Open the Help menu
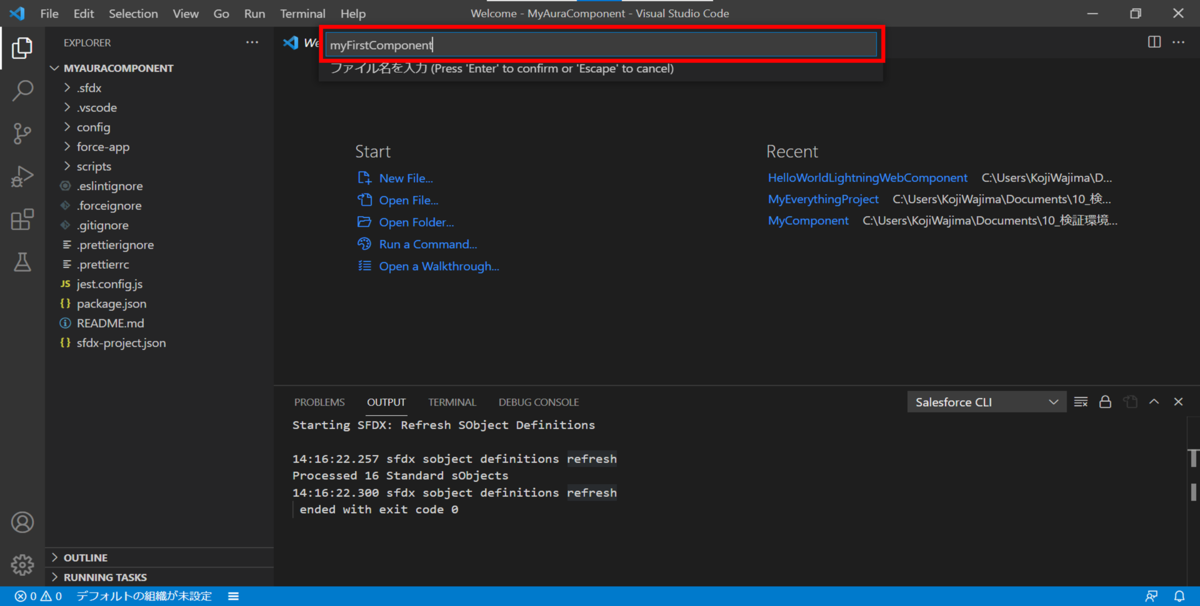1200x606 pixels. [x=353, y=14]
